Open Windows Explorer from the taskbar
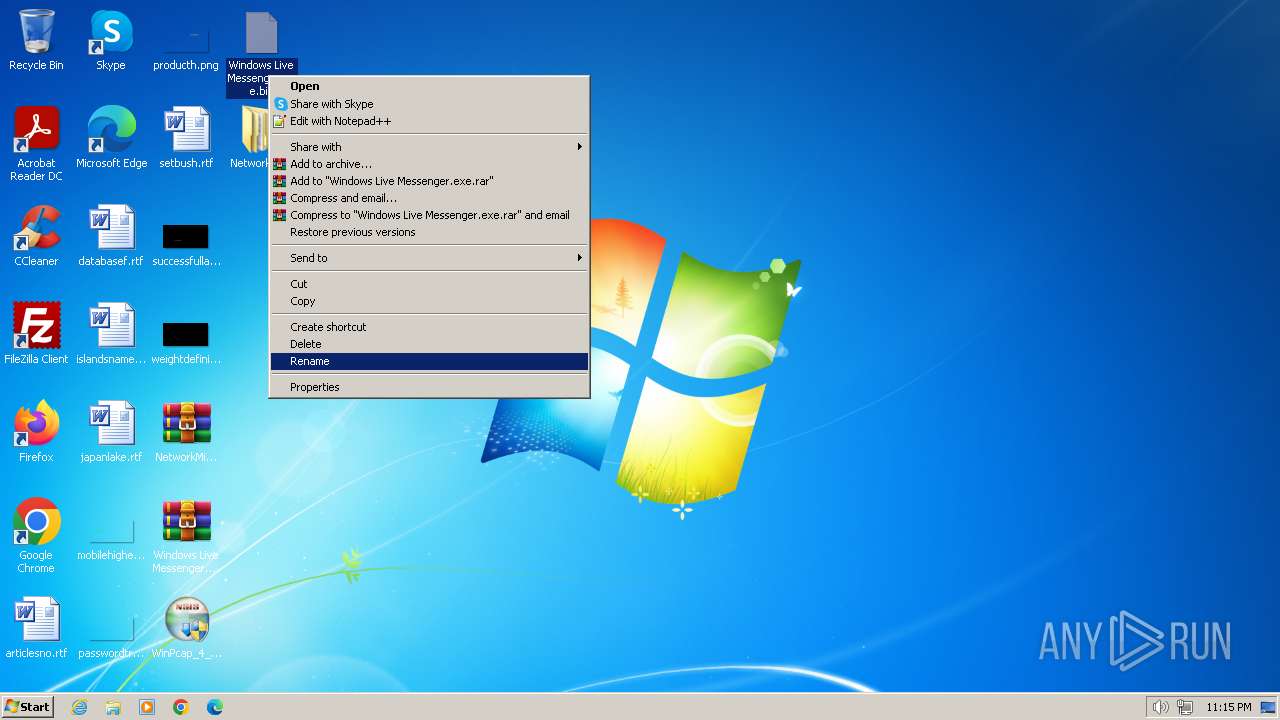This screenshot has width=1280, height=720. click(113, 707)
